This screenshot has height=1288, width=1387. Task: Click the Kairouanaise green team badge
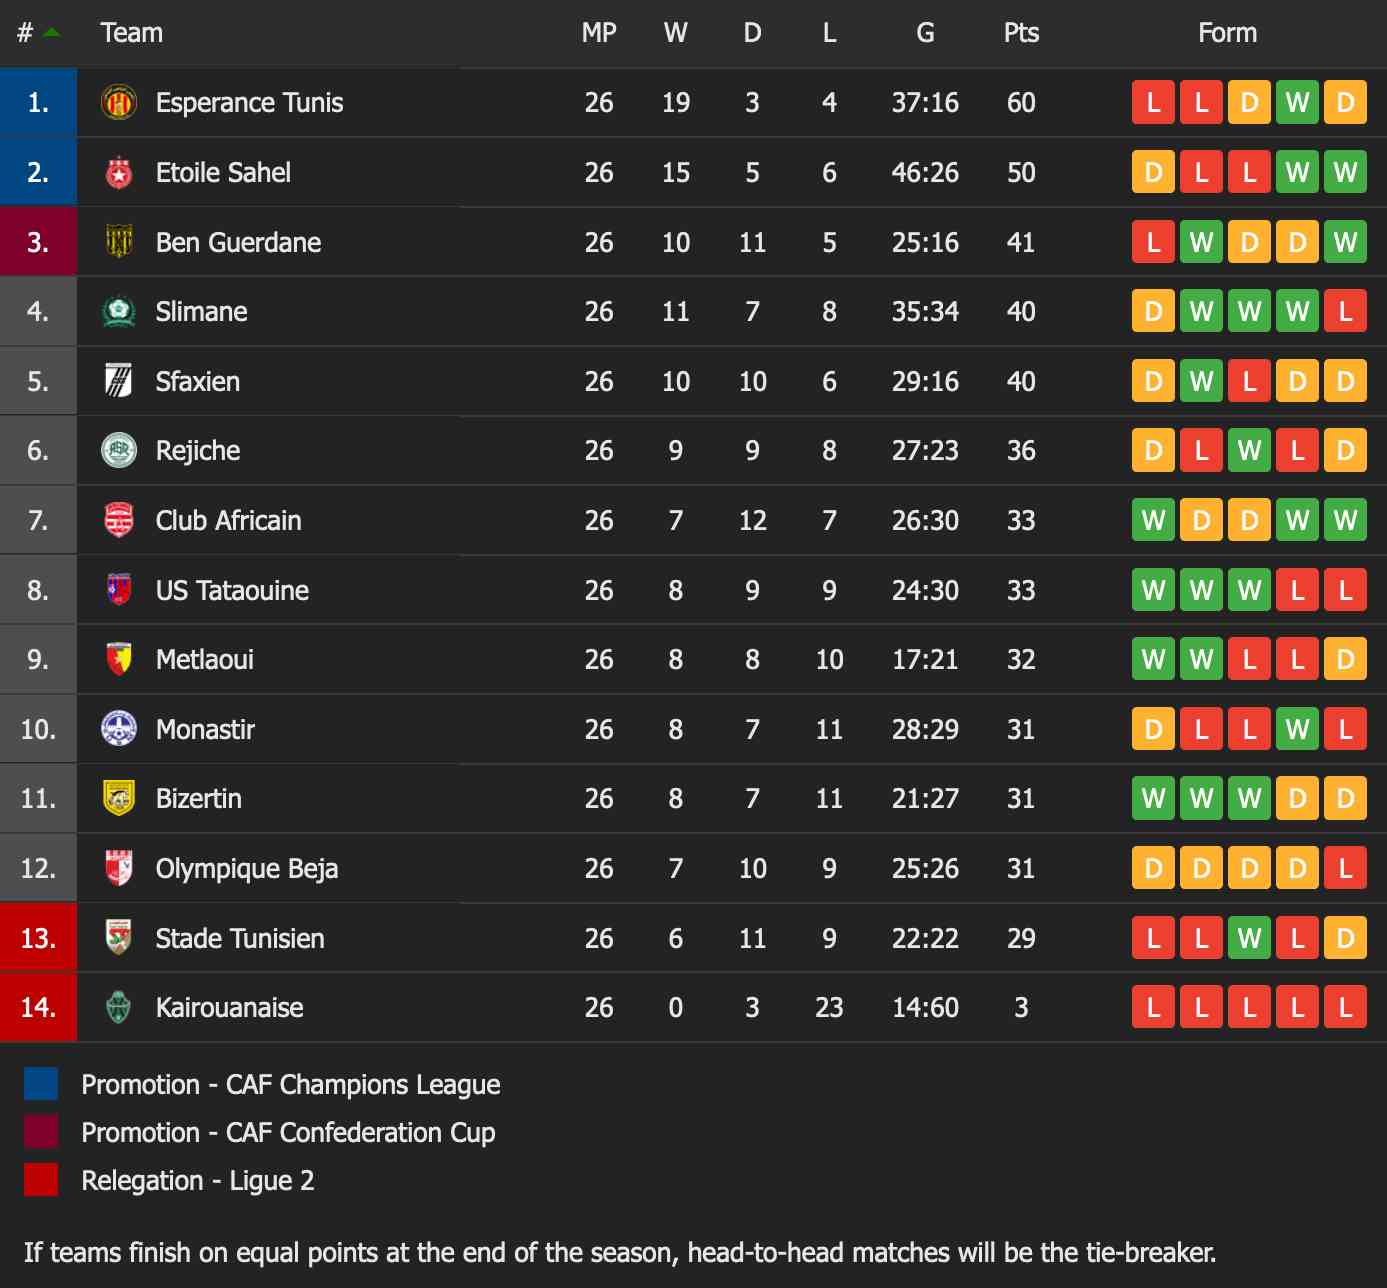(119, 1007)
